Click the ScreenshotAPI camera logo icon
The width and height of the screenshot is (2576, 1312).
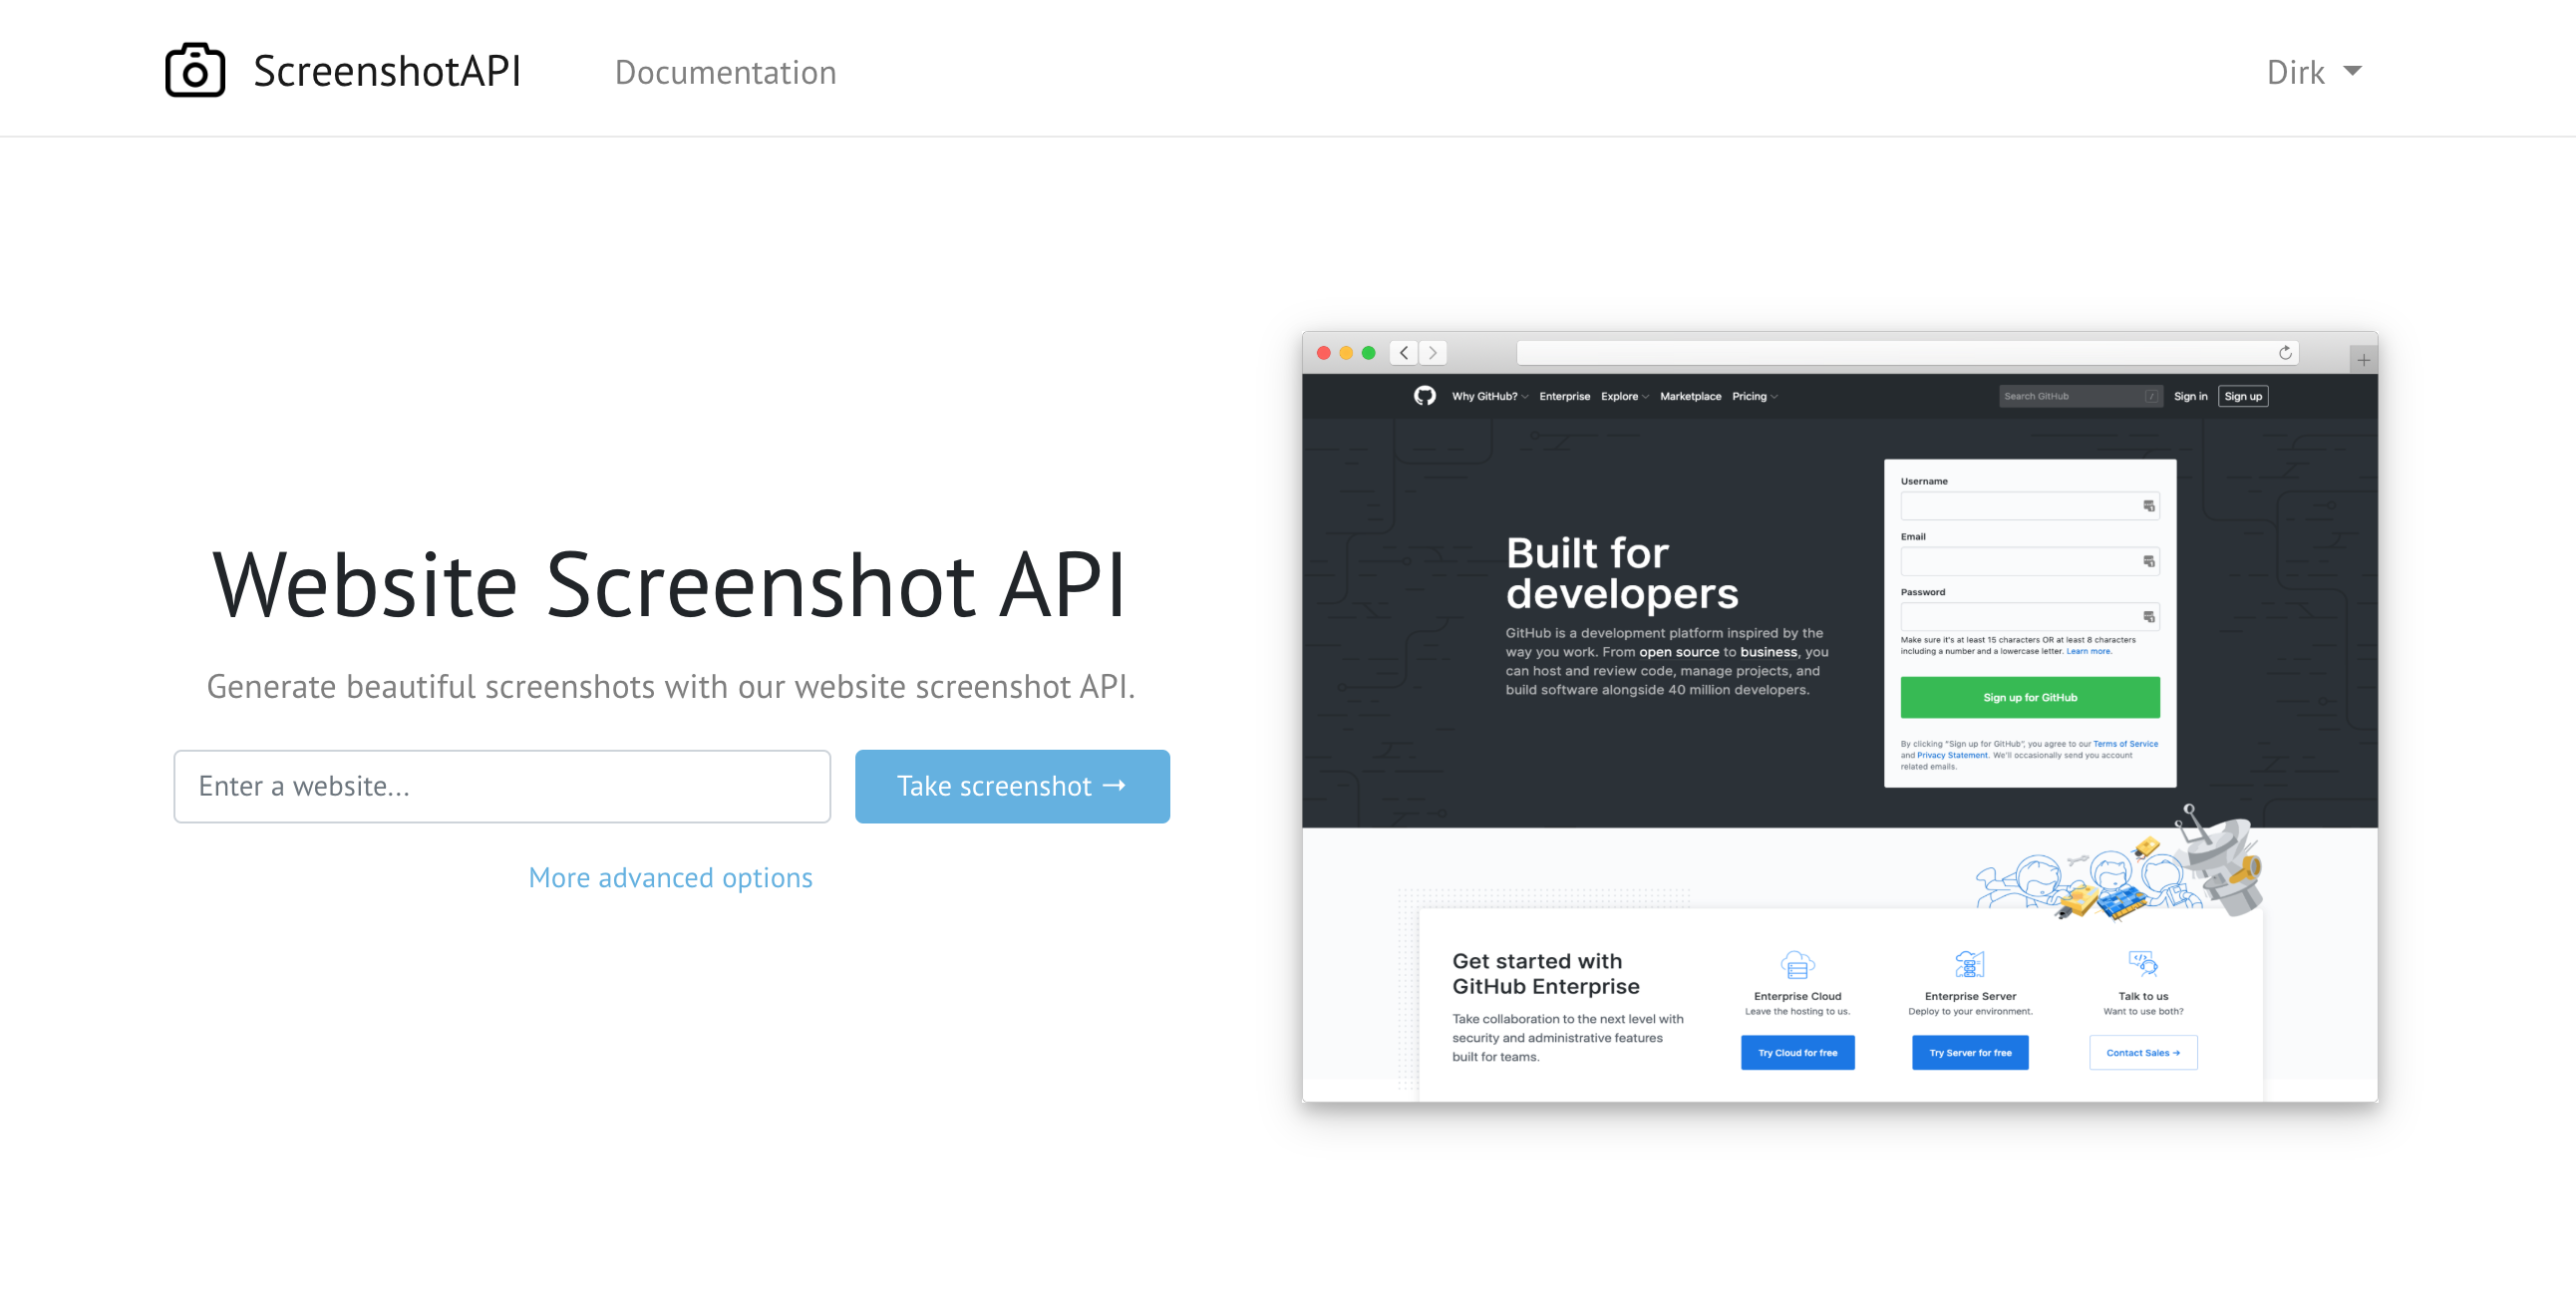pyautogui.click(x=194, y=71)
